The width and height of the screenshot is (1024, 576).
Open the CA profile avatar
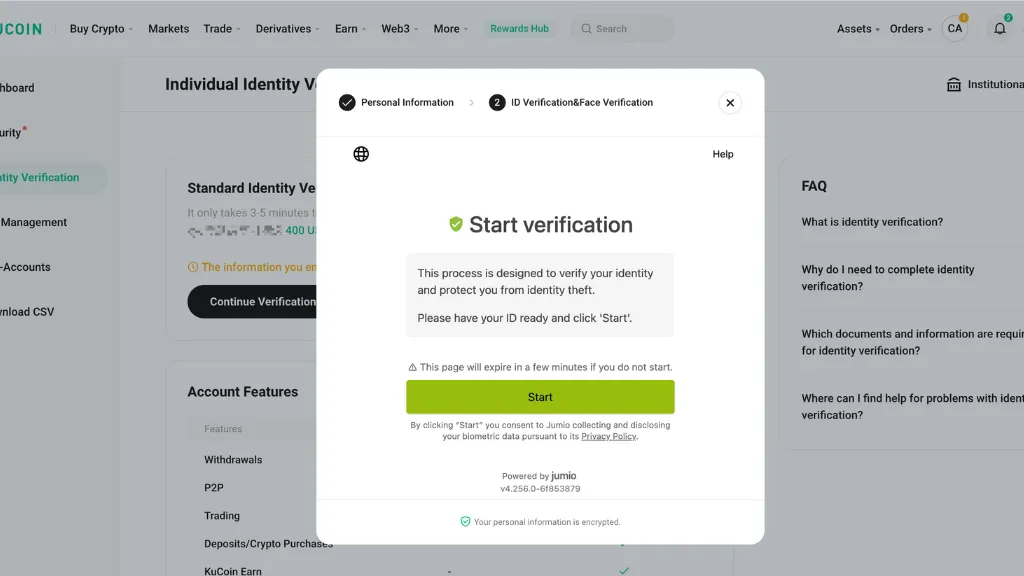click(x=955, y=29)
